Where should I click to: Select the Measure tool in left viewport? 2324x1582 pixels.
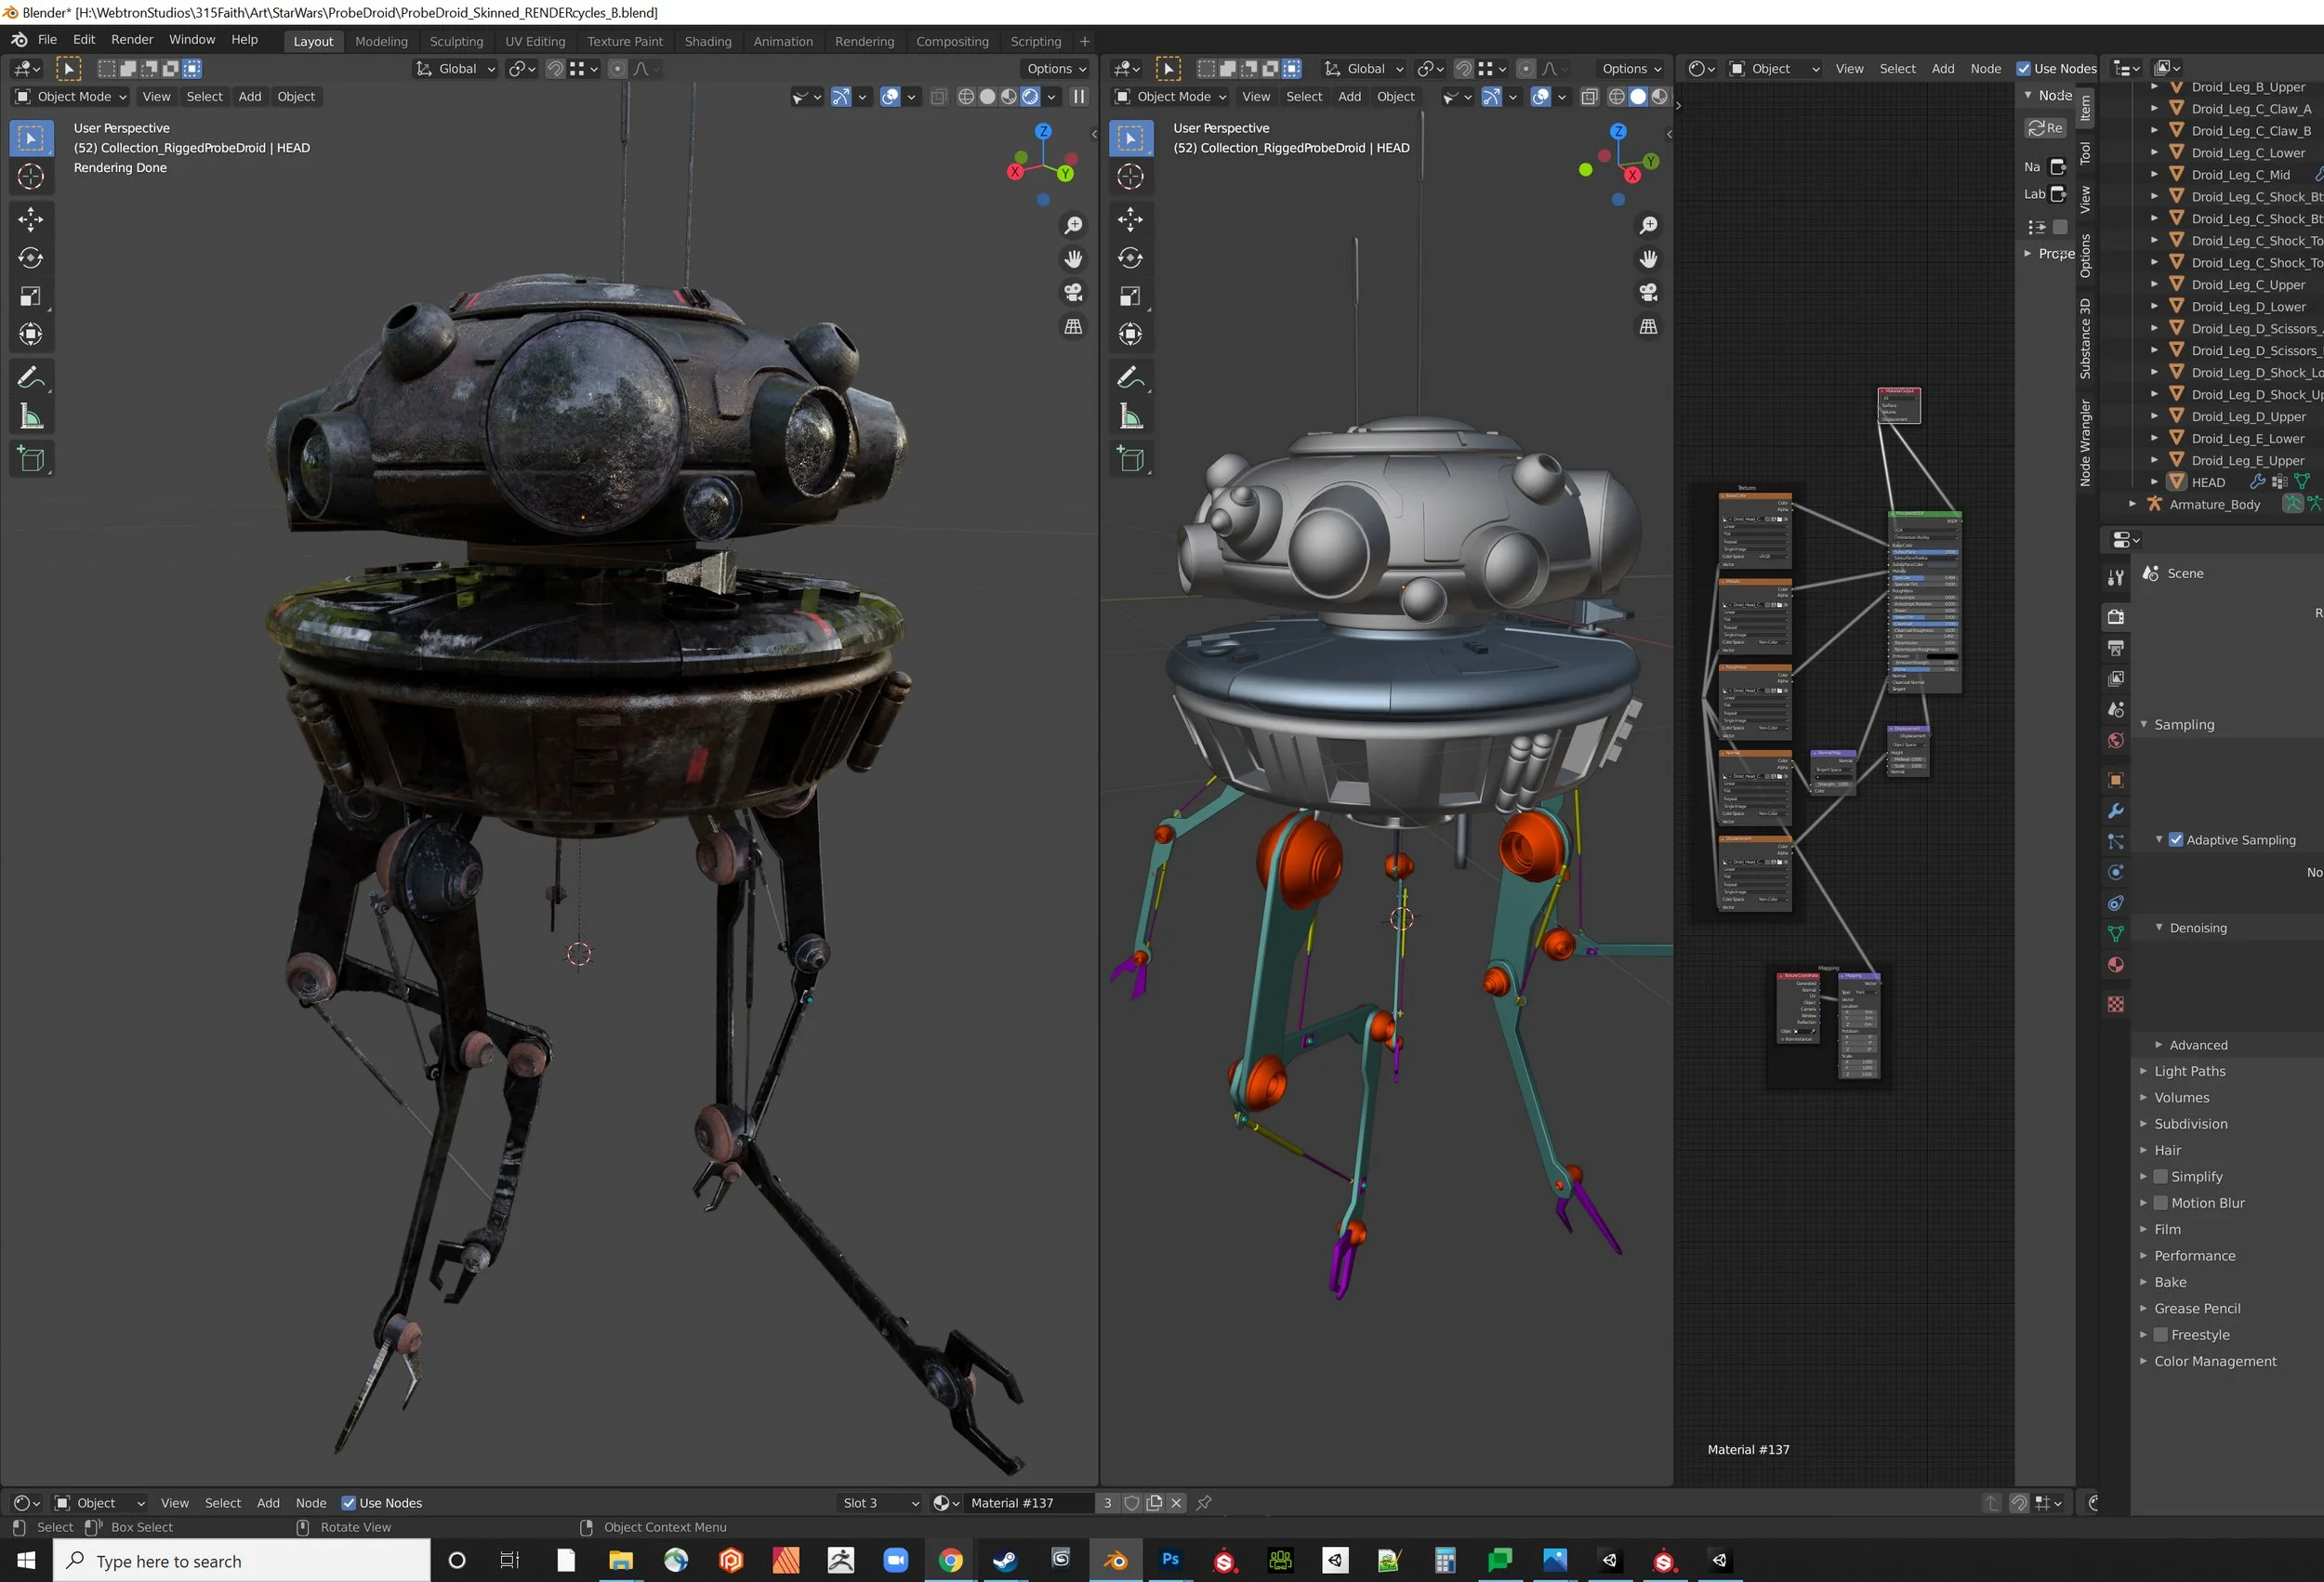pos(31,417)
